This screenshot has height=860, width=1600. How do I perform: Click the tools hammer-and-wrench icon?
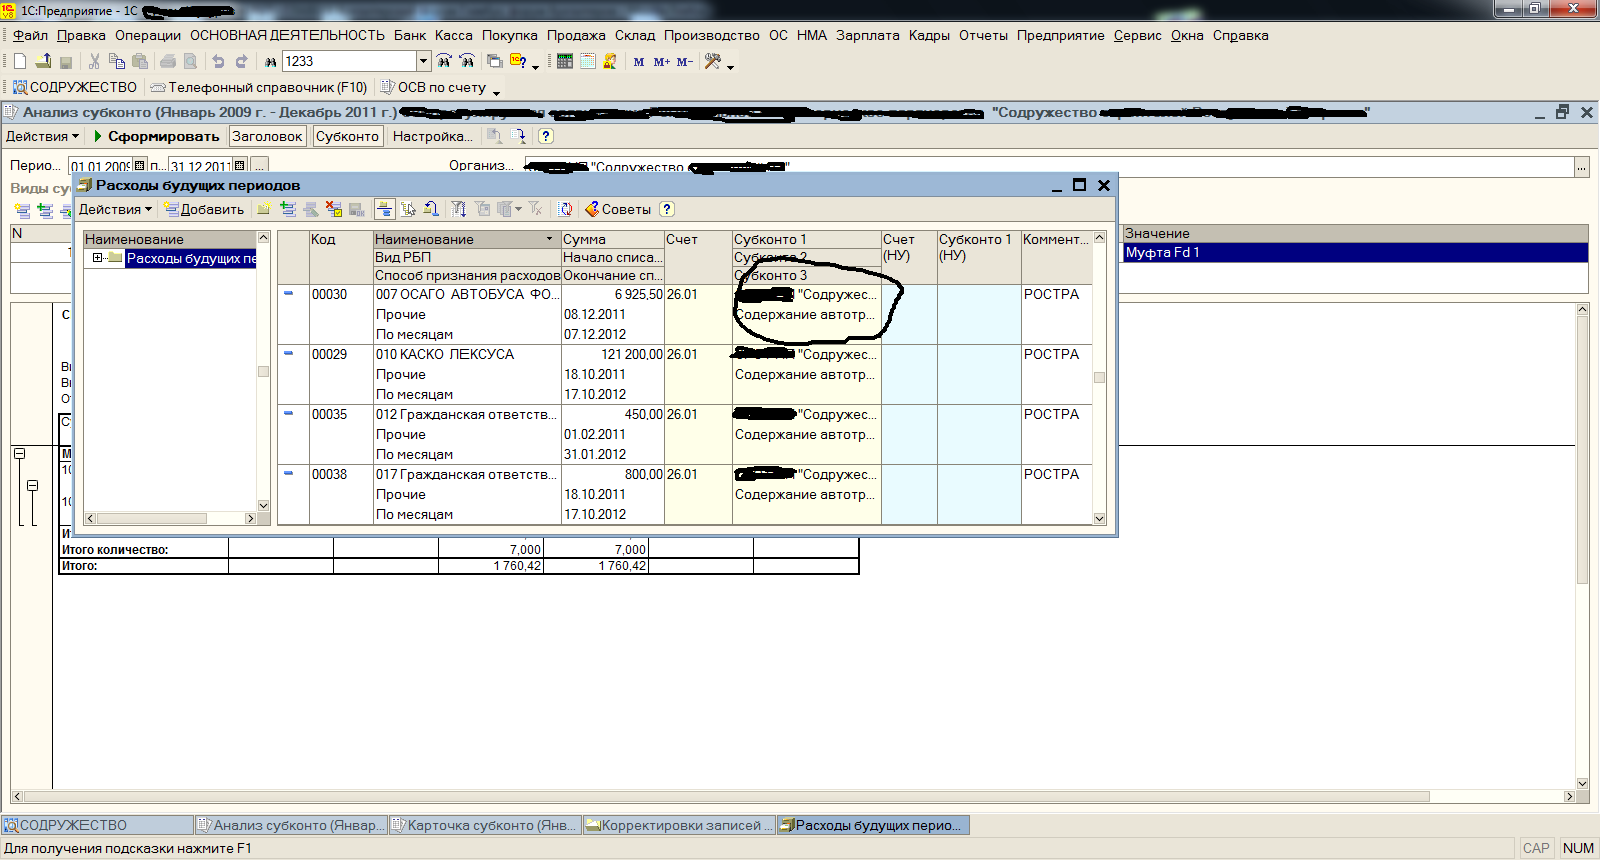pyautogui.click(x=713, y=61)
